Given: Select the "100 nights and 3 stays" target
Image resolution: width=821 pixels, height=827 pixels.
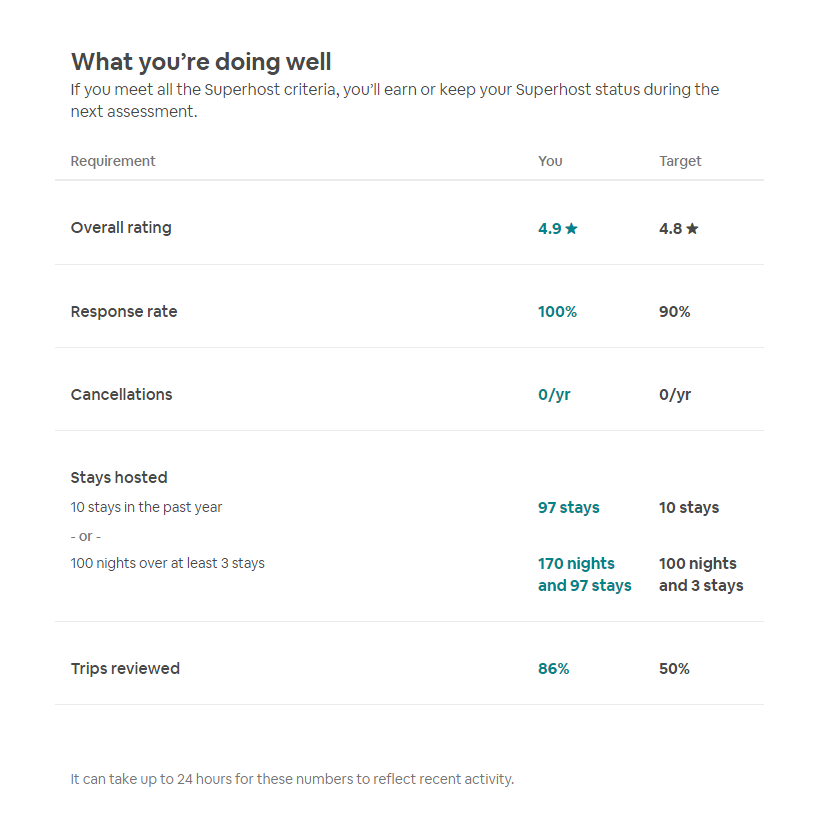Looking at the screenshot, I should click(700, 575).
